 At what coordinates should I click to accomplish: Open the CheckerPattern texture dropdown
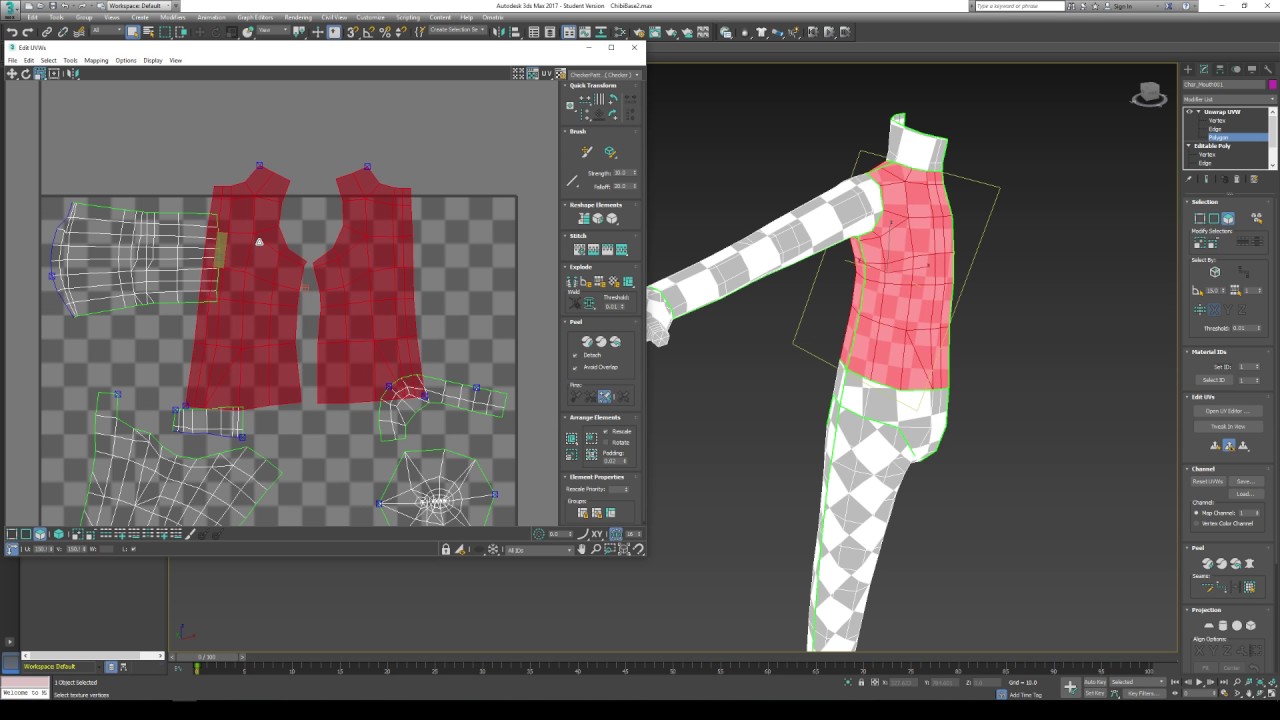(605, 74)
